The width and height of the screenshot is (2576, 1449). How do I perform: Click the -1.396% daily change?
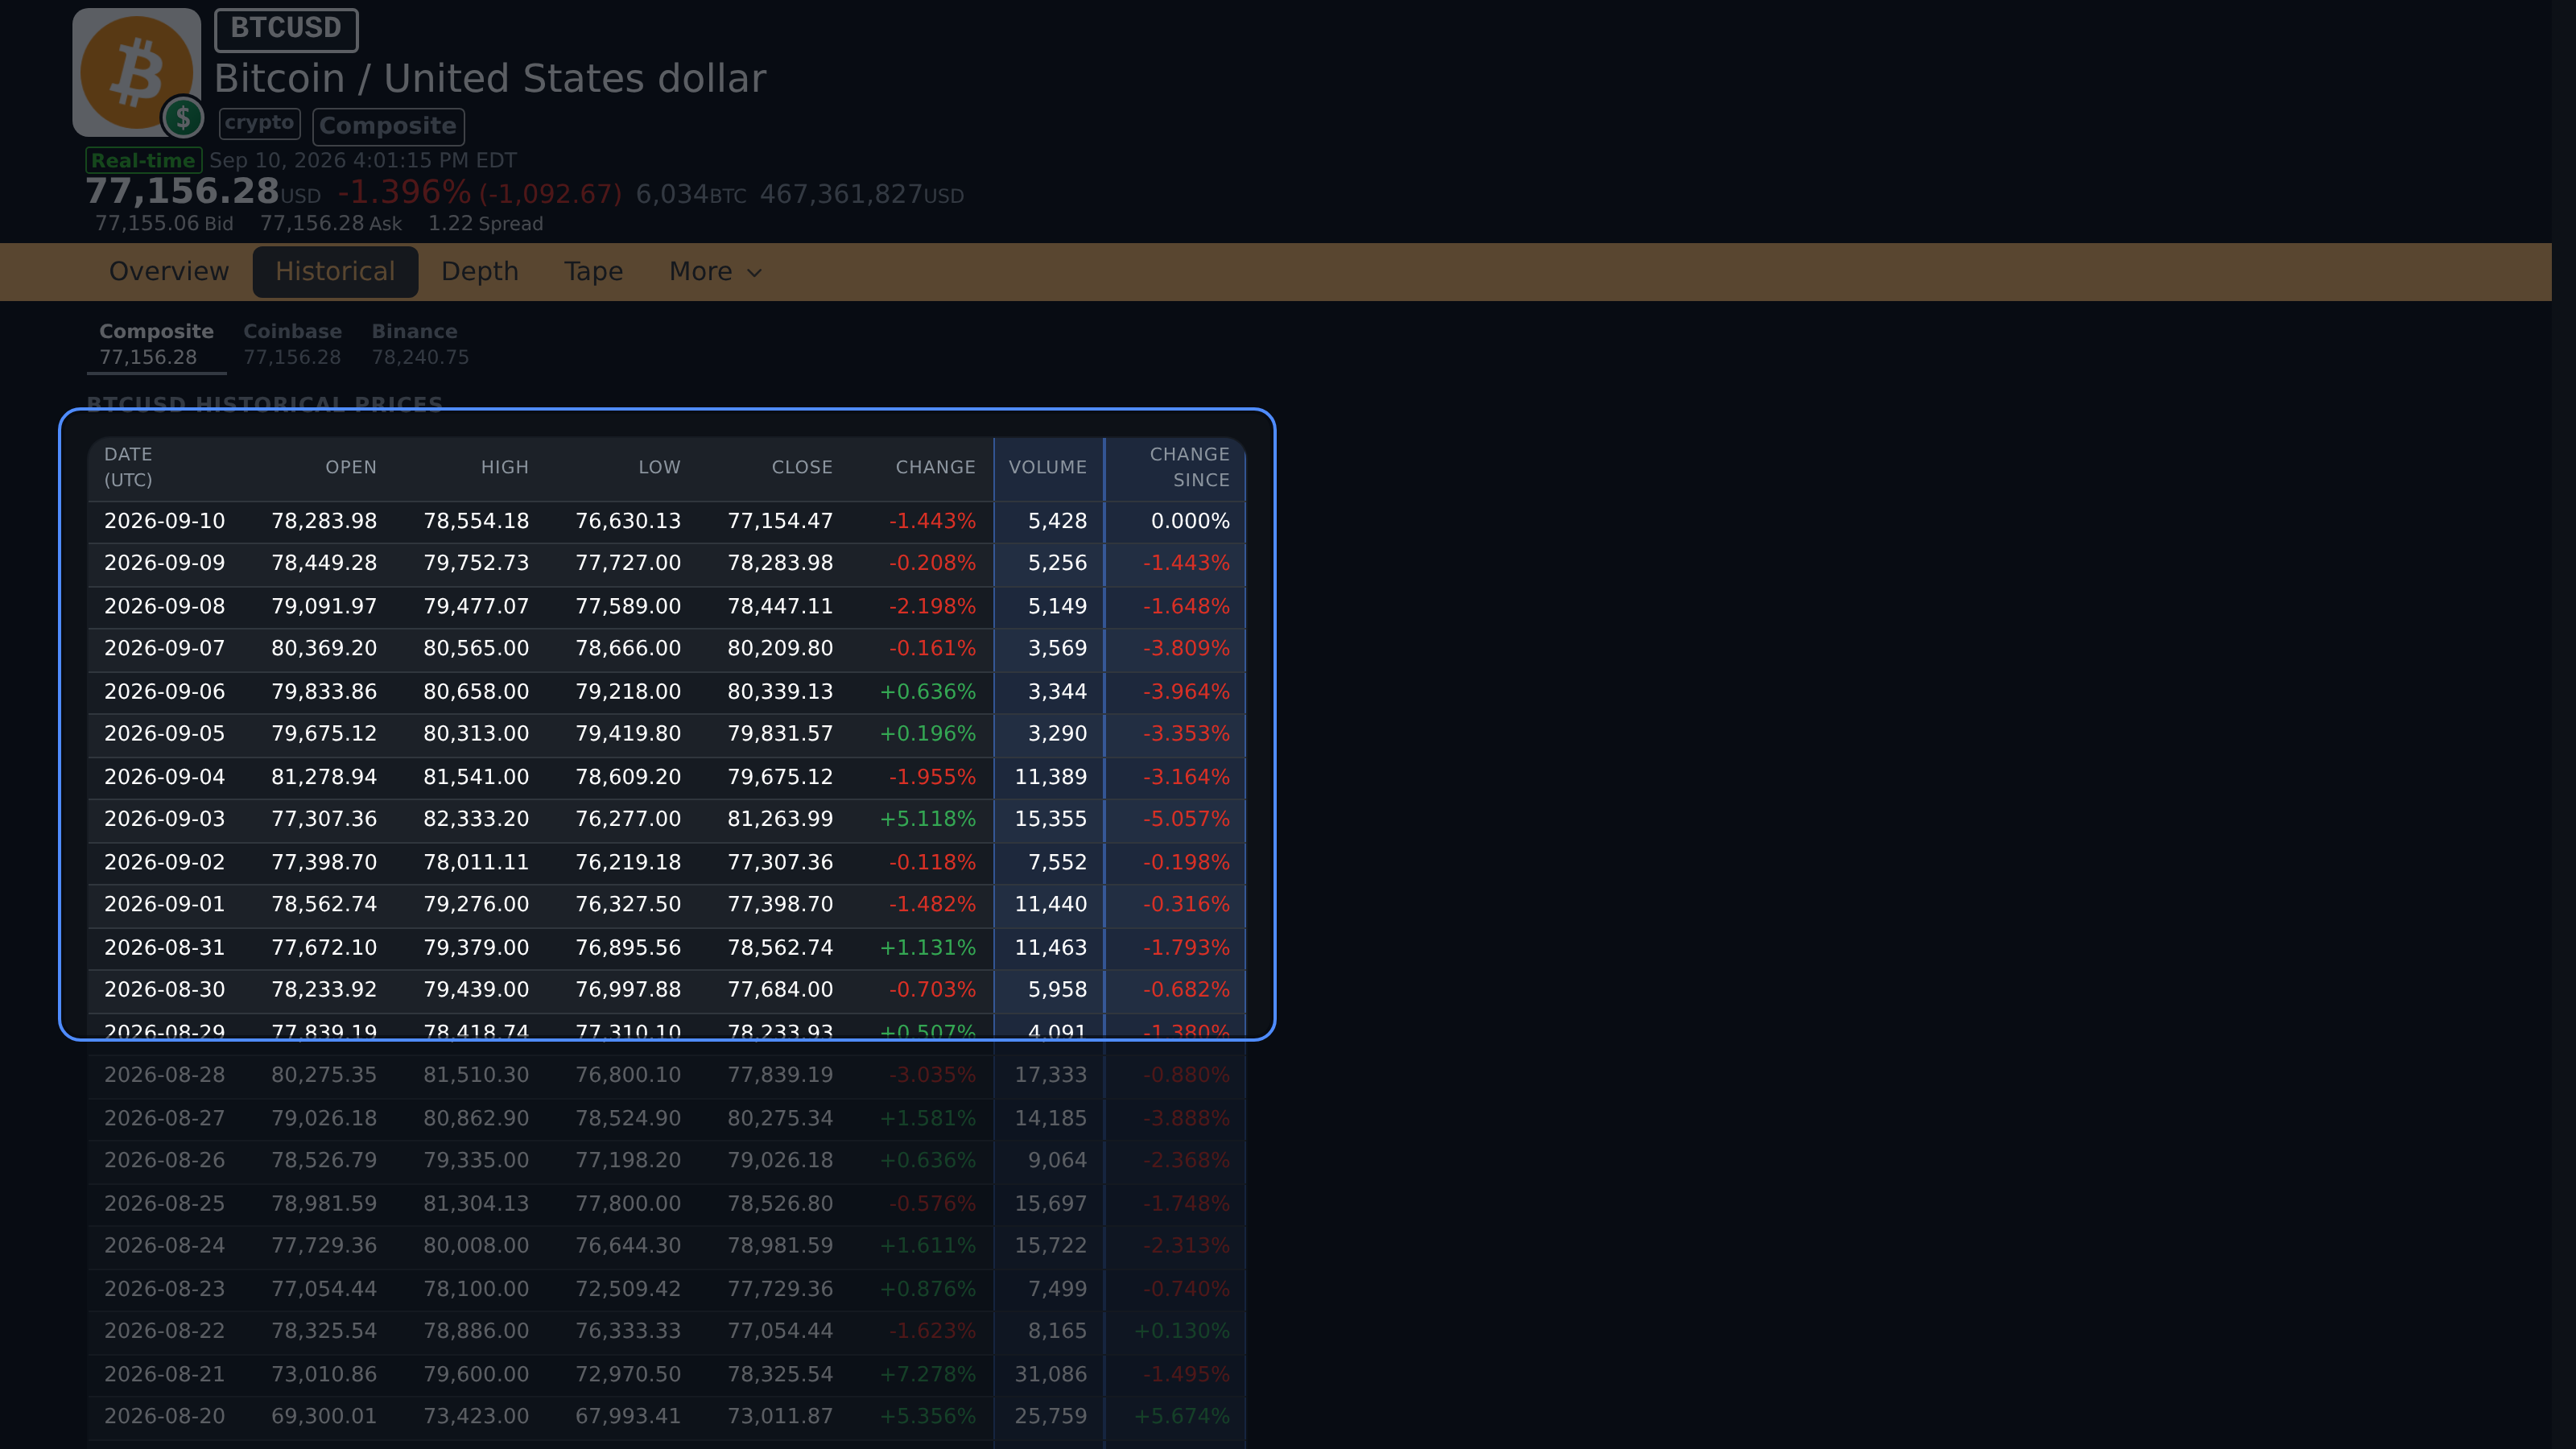404,192
